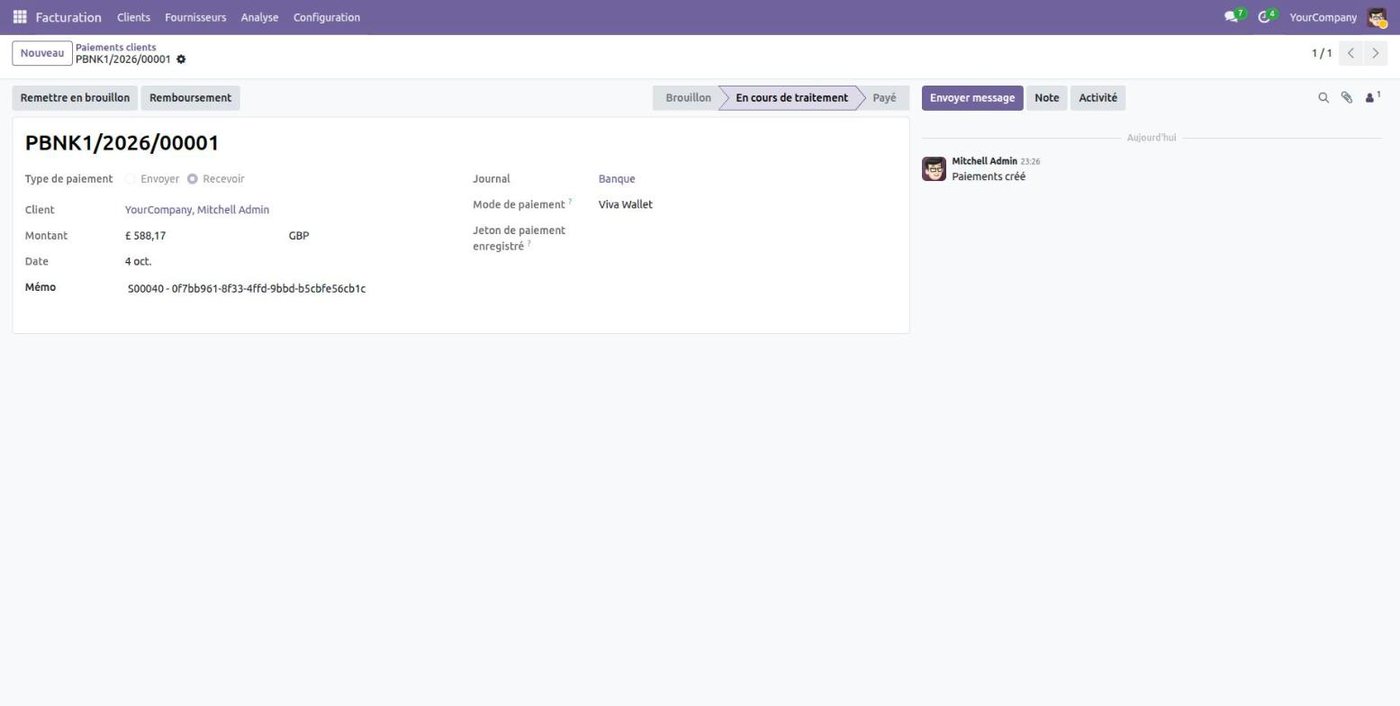Click Mitchell Admin author name in log

[x=984, y=161]
